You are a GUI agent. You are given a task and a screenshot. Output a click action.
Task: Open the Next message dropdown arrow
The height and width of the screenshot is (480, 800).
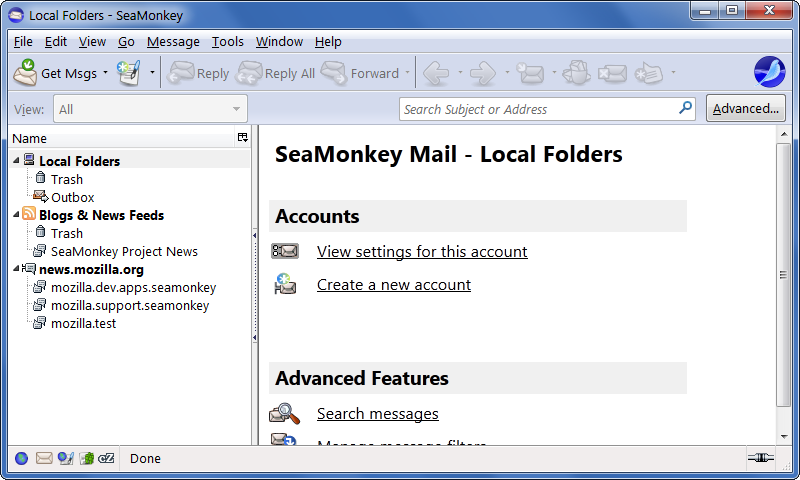[554, 73]
